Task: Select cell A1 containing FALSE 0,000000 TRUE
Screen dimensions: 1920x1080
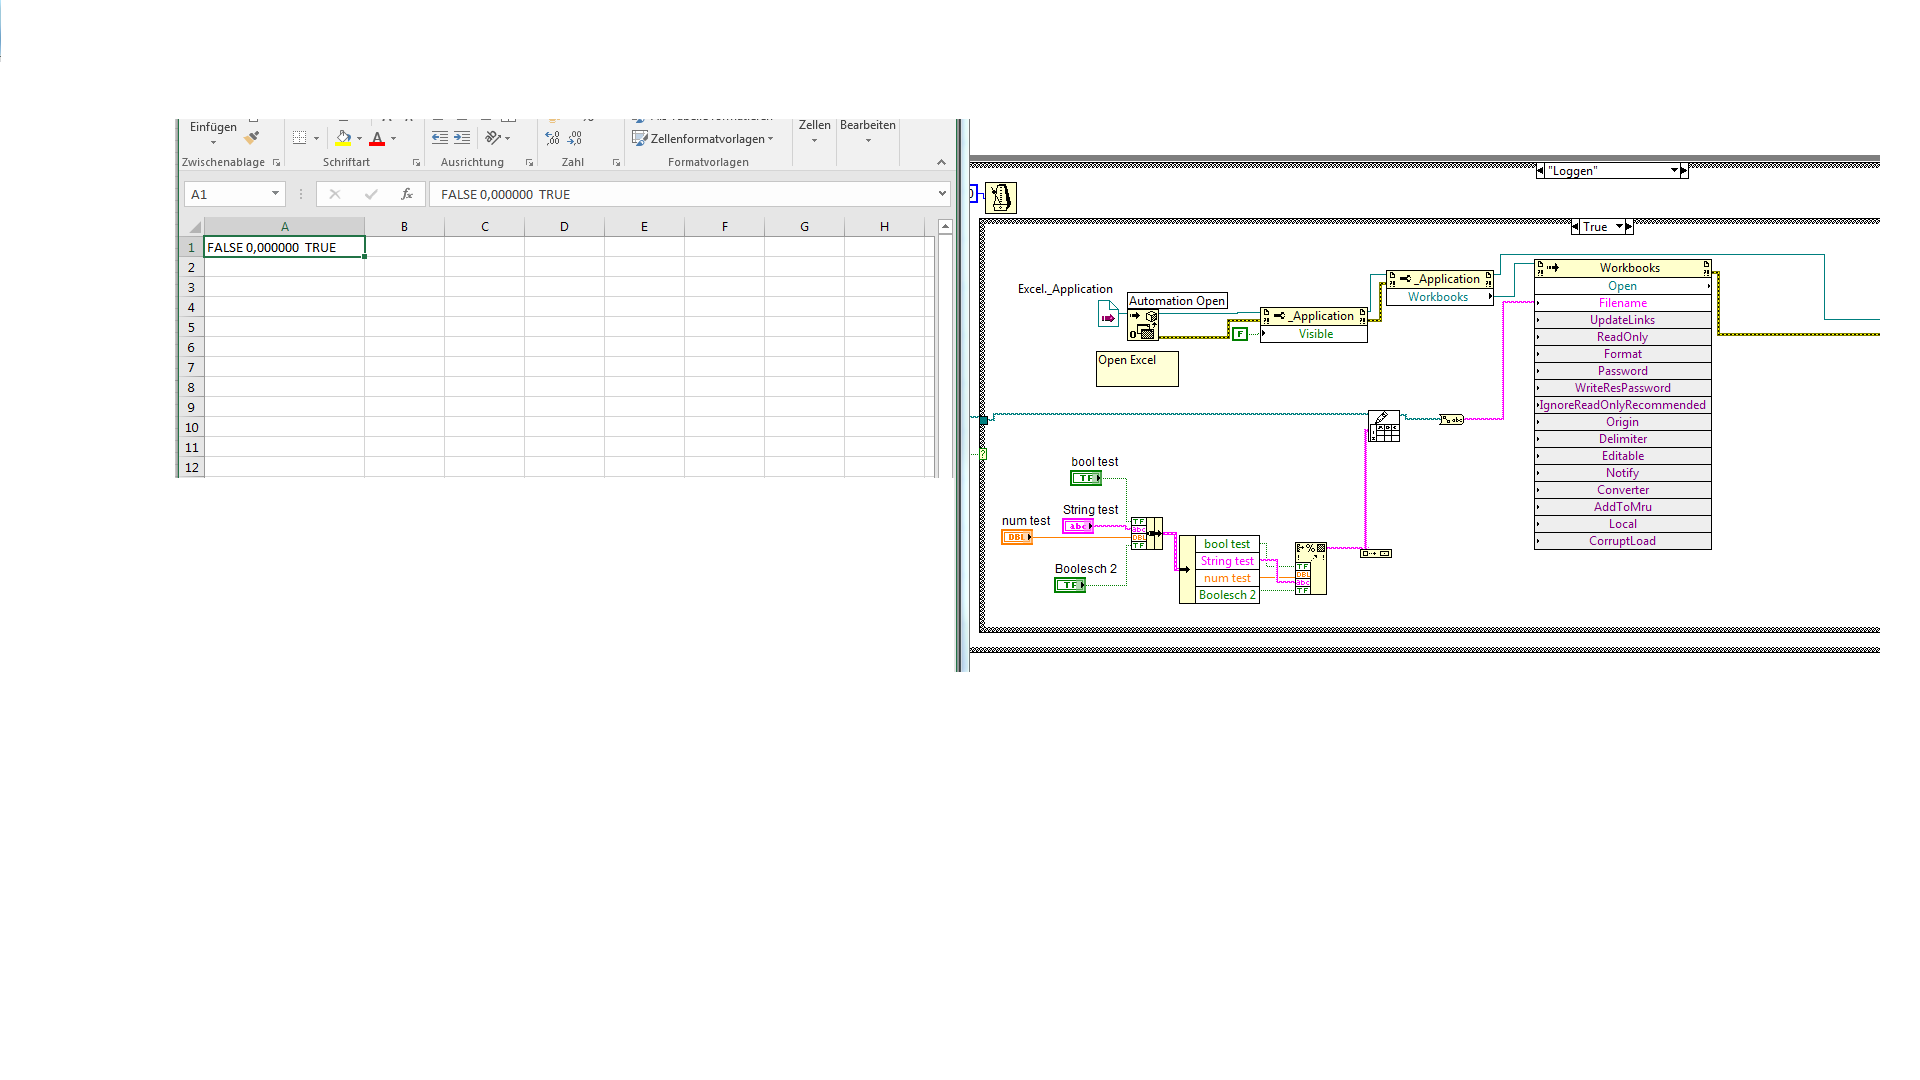Action: click(284, 247)
